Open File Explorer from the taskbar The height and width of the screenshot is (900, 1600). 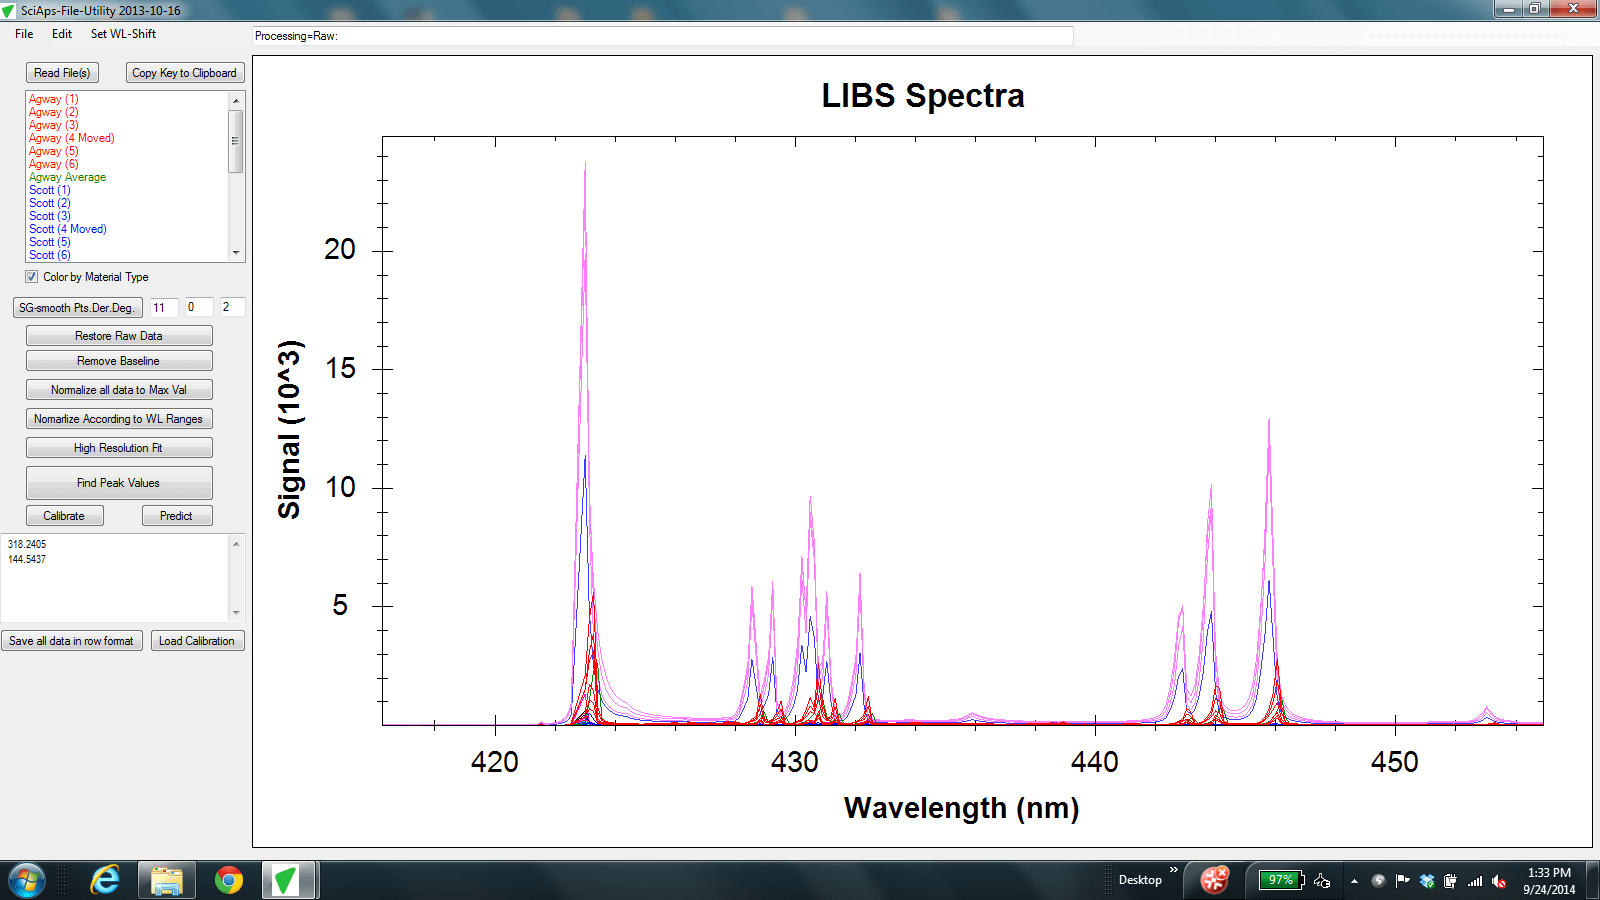(167, 880)
